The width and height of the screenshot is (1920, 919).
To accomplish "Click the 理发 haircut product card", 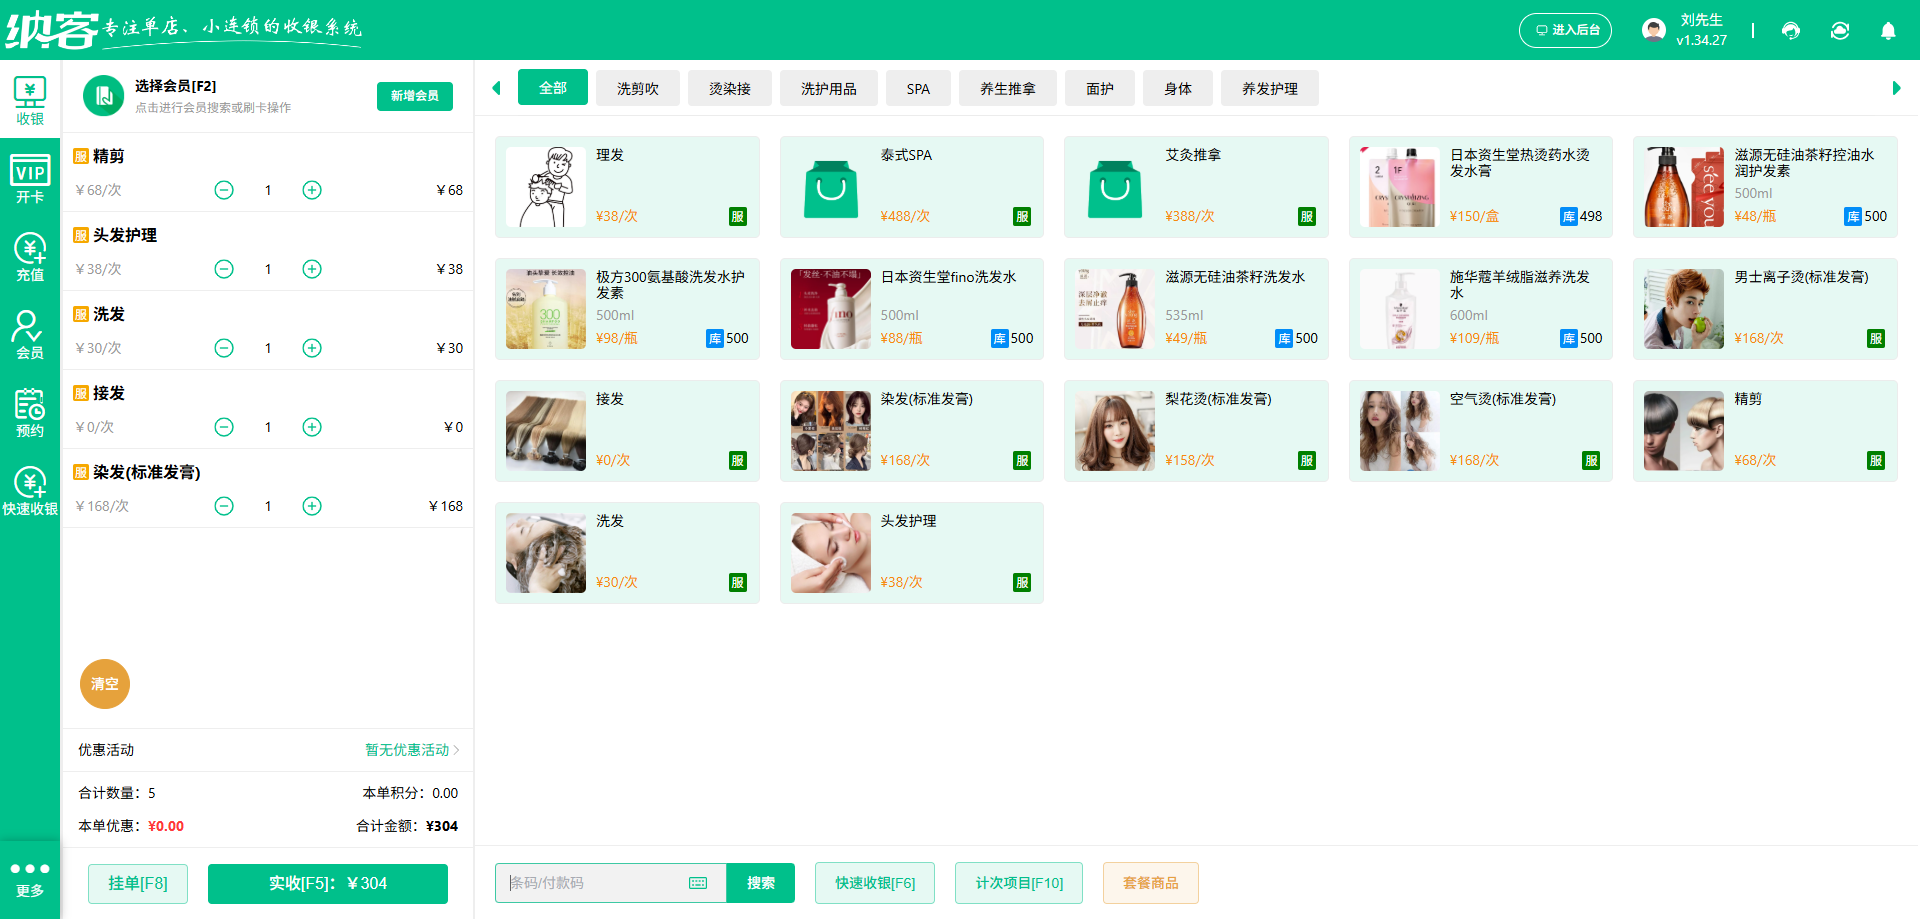I will point(627,187).
